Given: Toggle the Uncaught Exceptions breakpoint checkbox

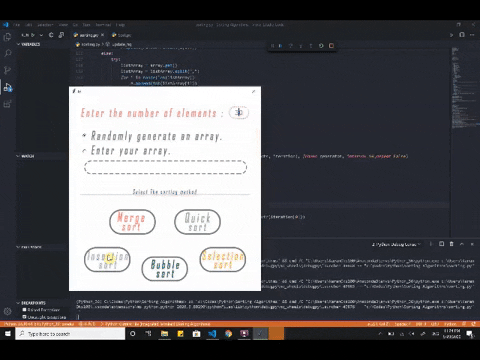Looking at the screenshot, I should pos(24,317).
